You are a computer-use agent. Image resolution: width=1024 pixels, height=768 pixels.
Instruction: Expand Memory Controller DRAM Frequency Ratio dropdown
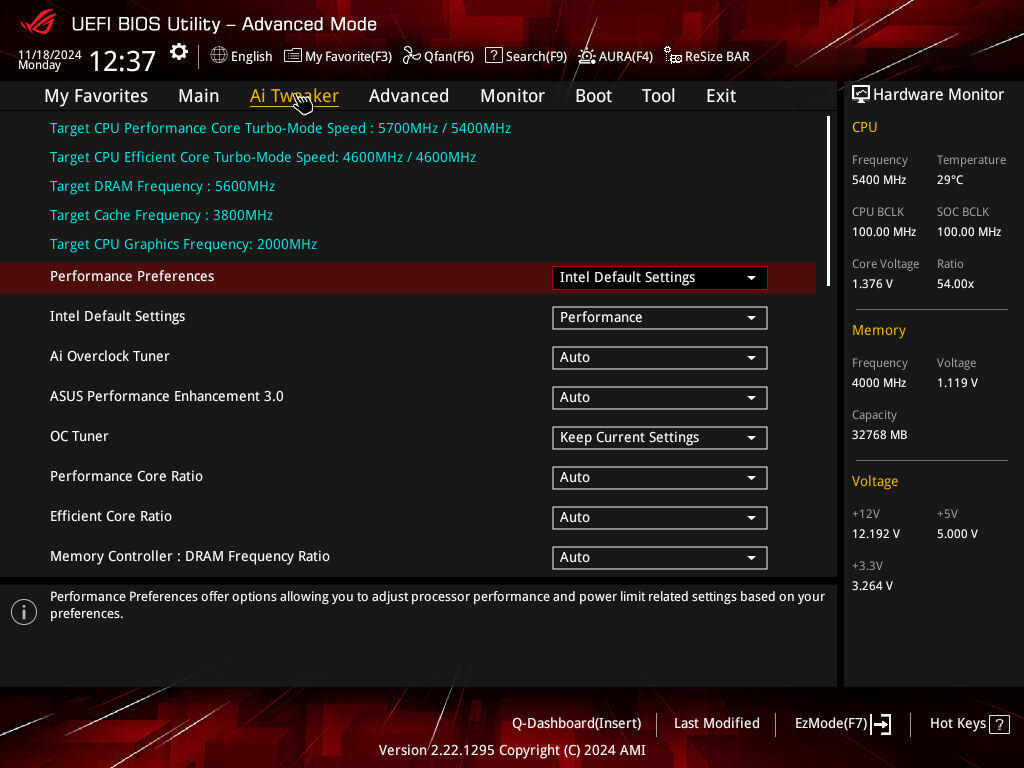660,558
